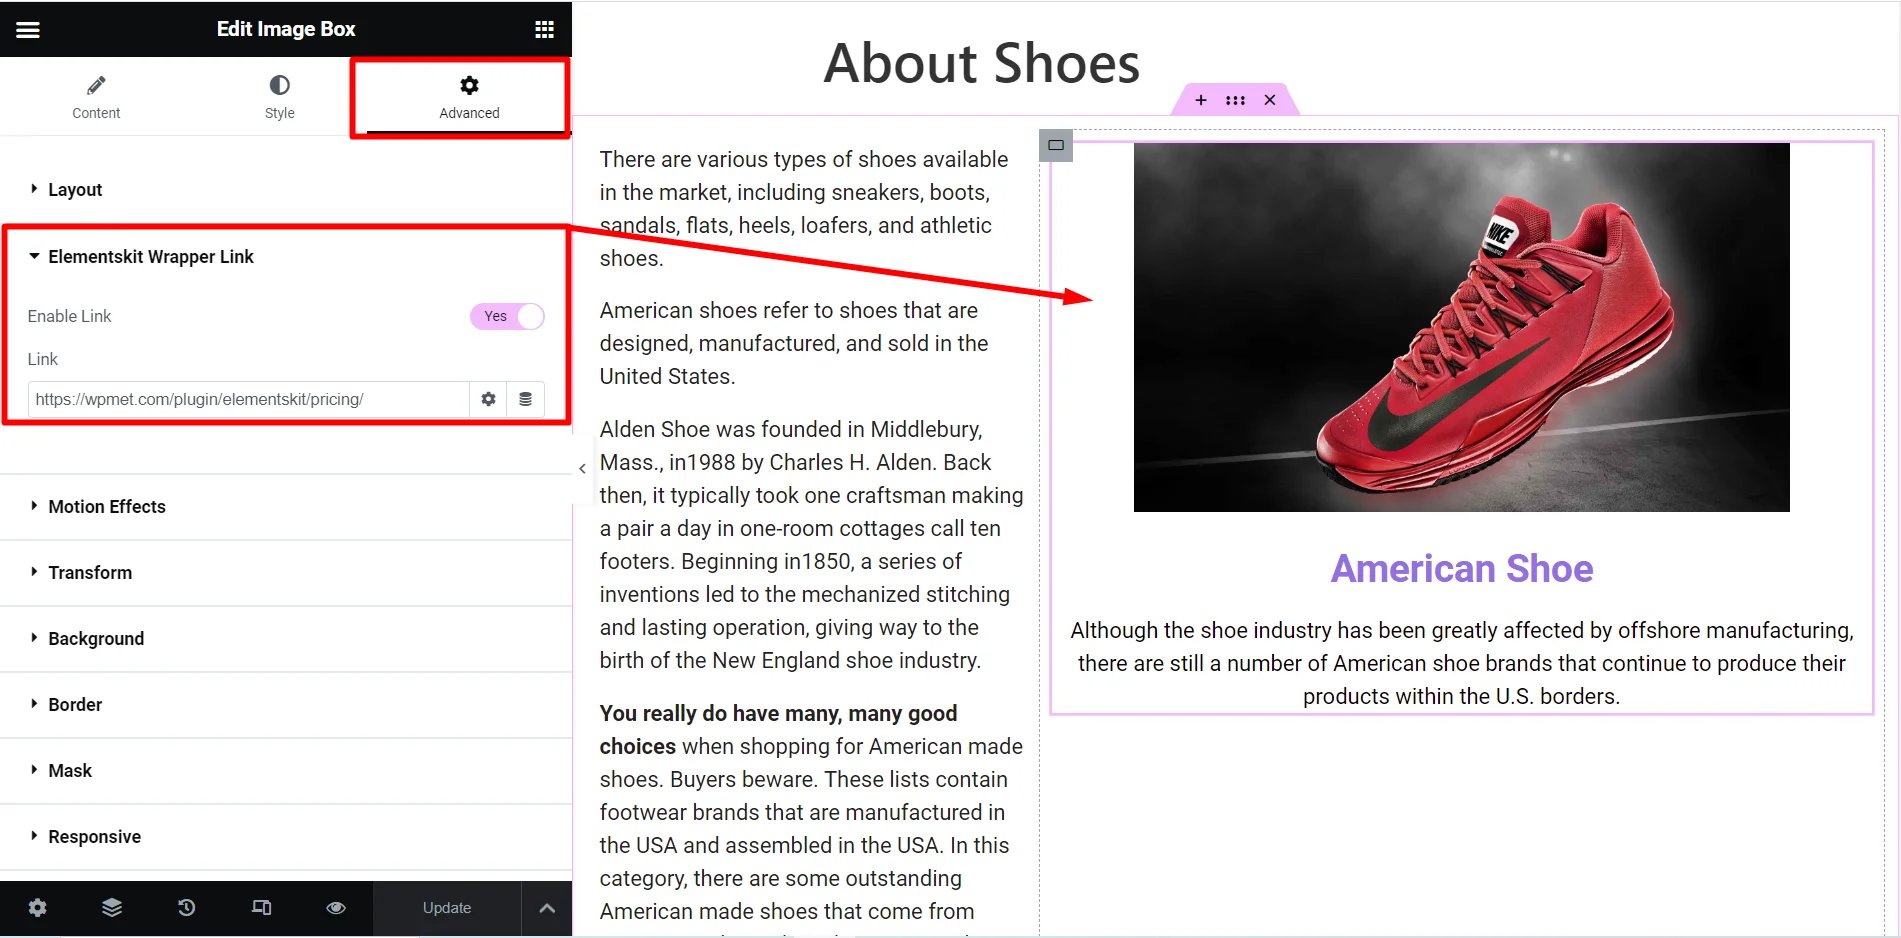Switch to Responsive Mode
1901x938 pixels.
pyautogui.click(x=261, y=908)
